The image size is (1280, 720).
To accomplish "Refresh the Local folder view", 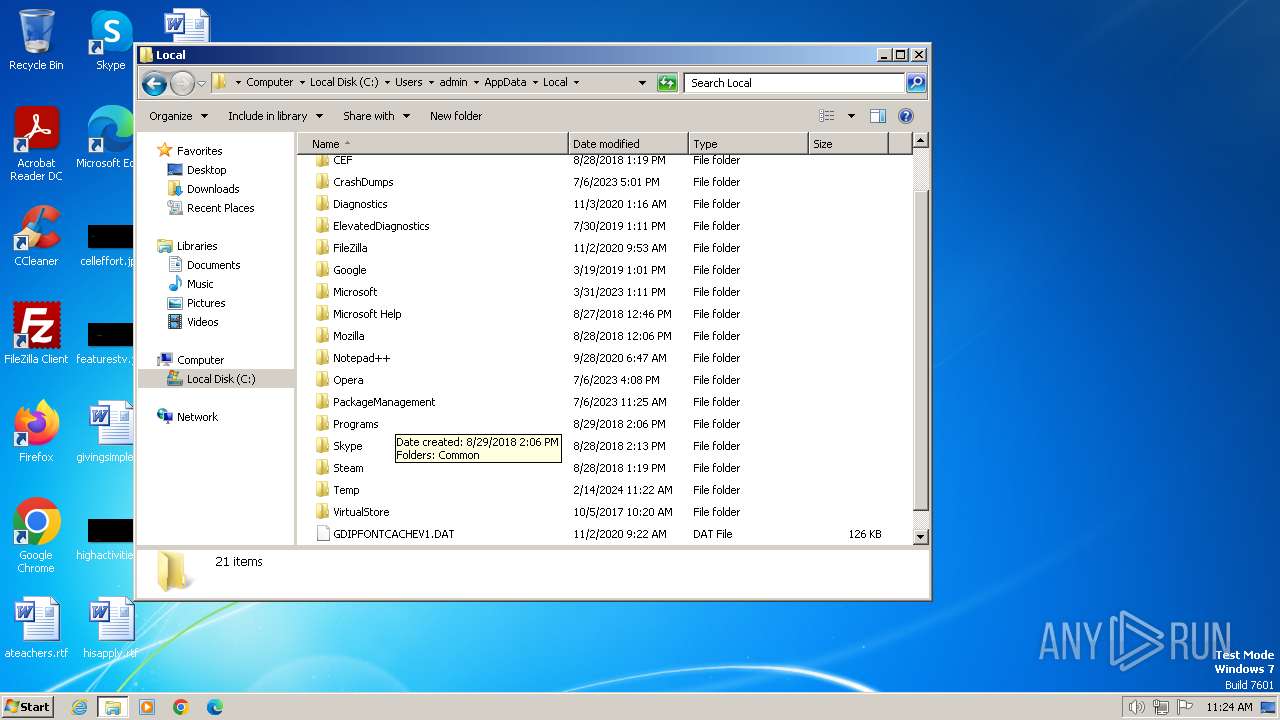I will point(667,83).
